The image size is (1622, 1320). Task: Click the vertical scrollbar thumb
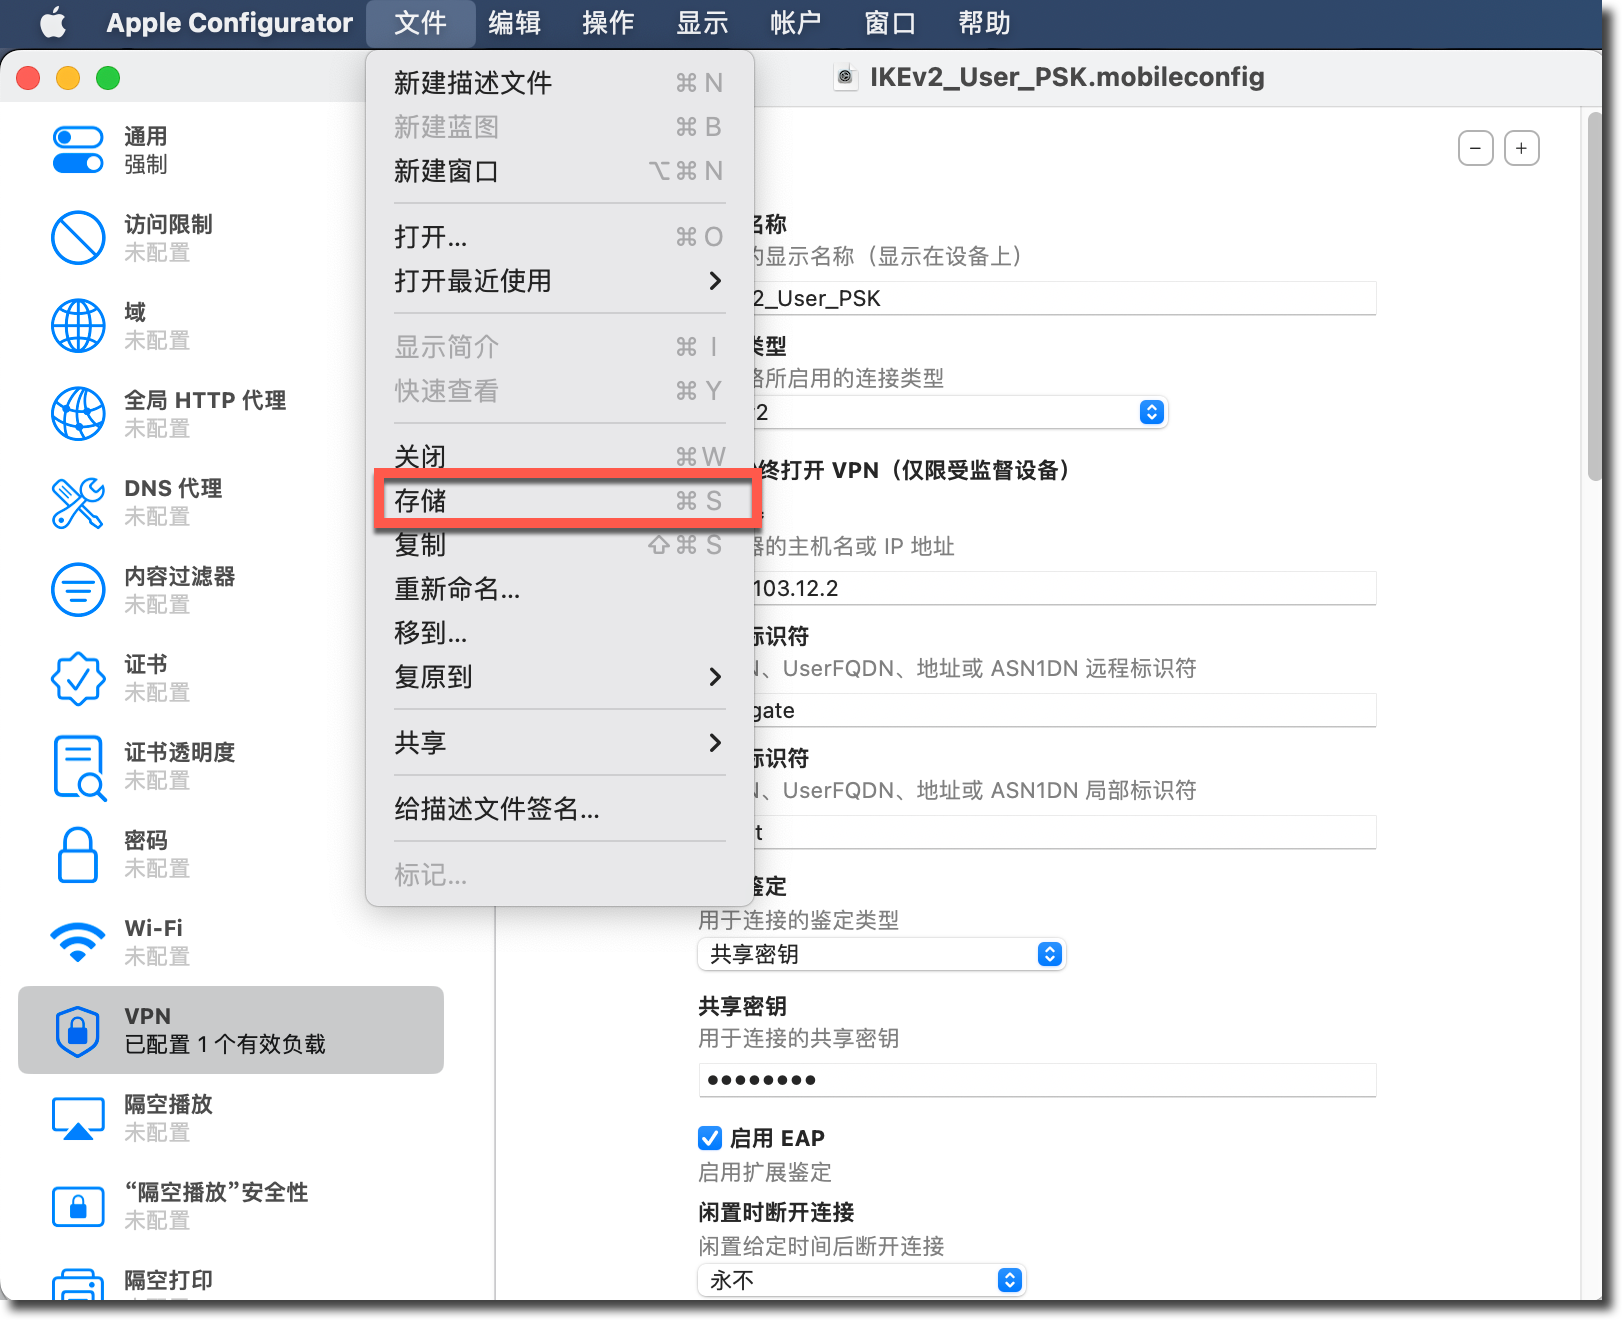[x=1595, y=297]
